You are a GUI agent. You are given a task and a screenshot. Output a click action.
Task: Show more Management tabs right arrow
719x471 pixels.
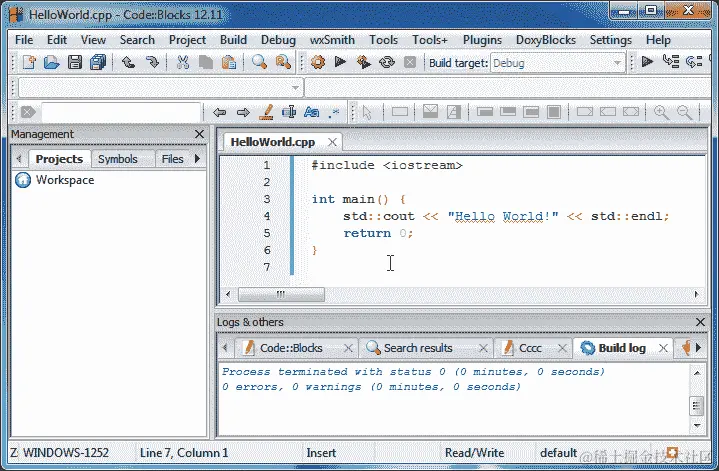[x=197, y=159]
